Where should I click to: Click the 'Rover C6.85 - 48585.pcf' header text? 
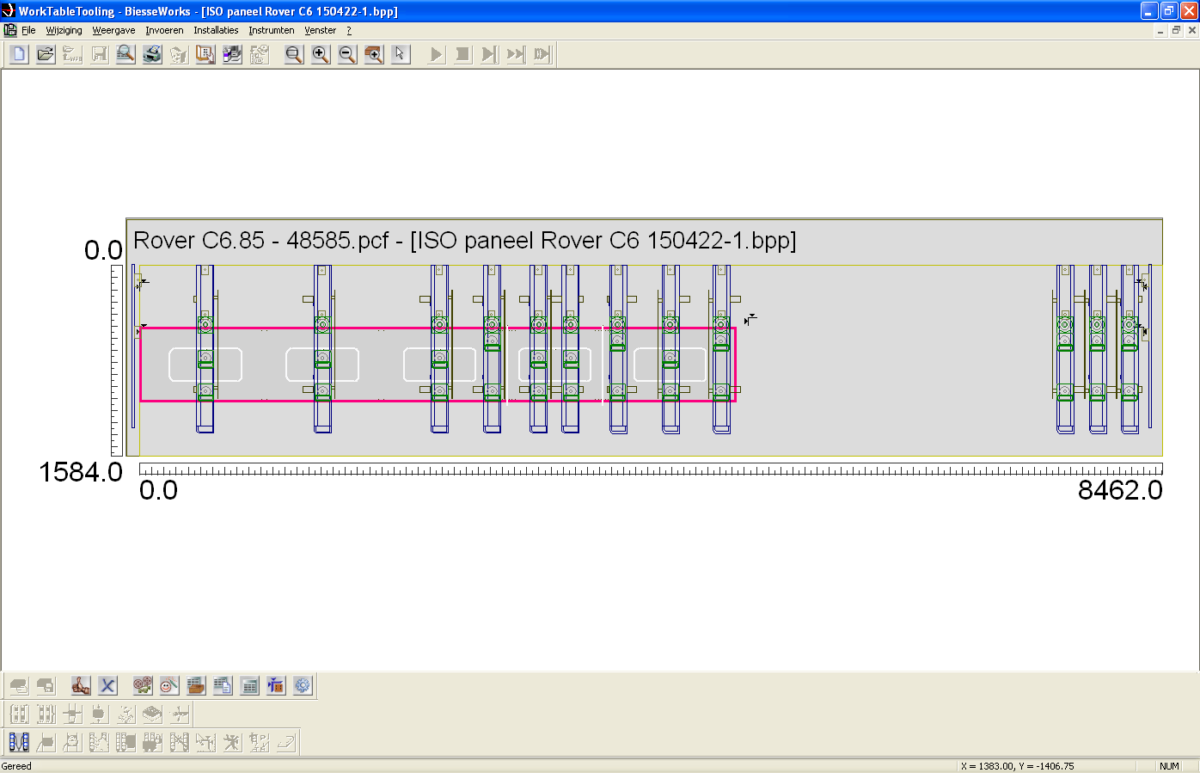point(267,241)
